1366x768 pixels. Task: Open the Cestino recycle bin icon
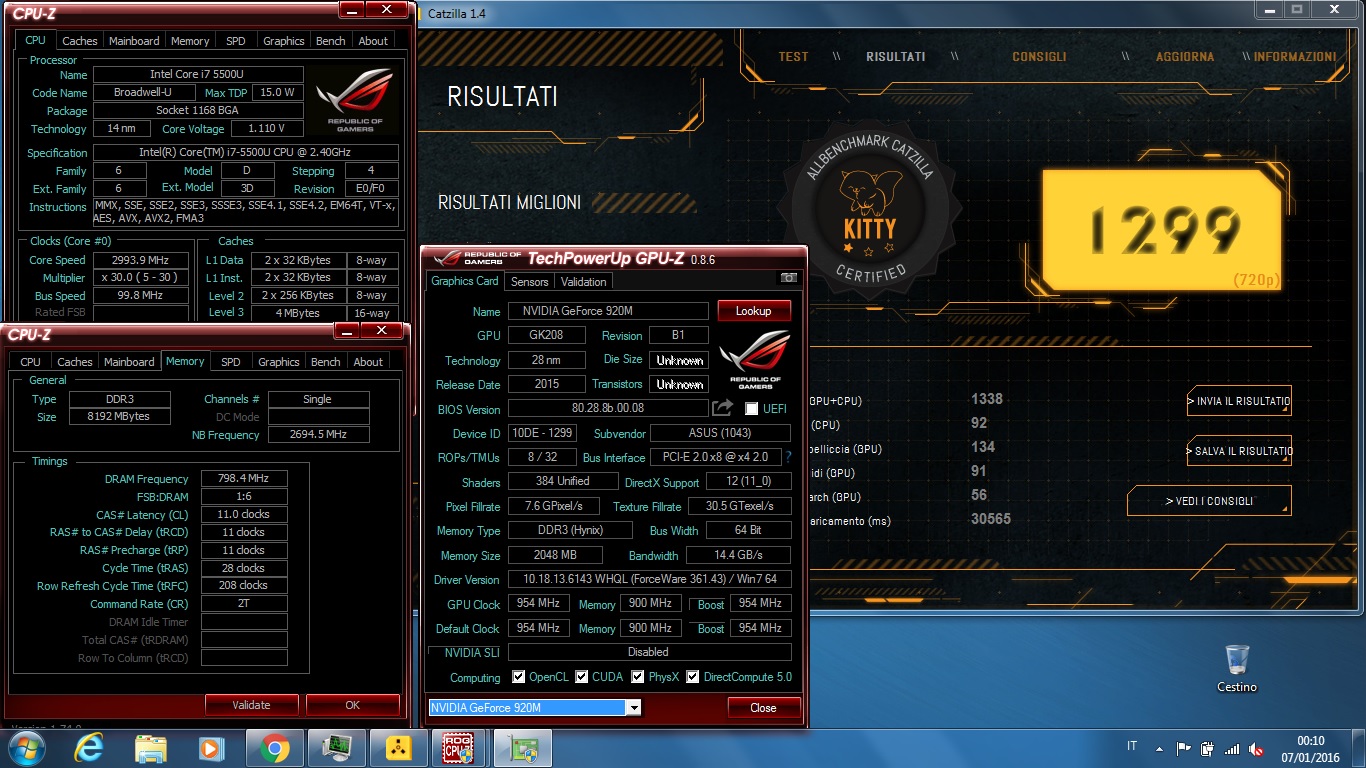pyautogui.click(x=1237, y=668)
